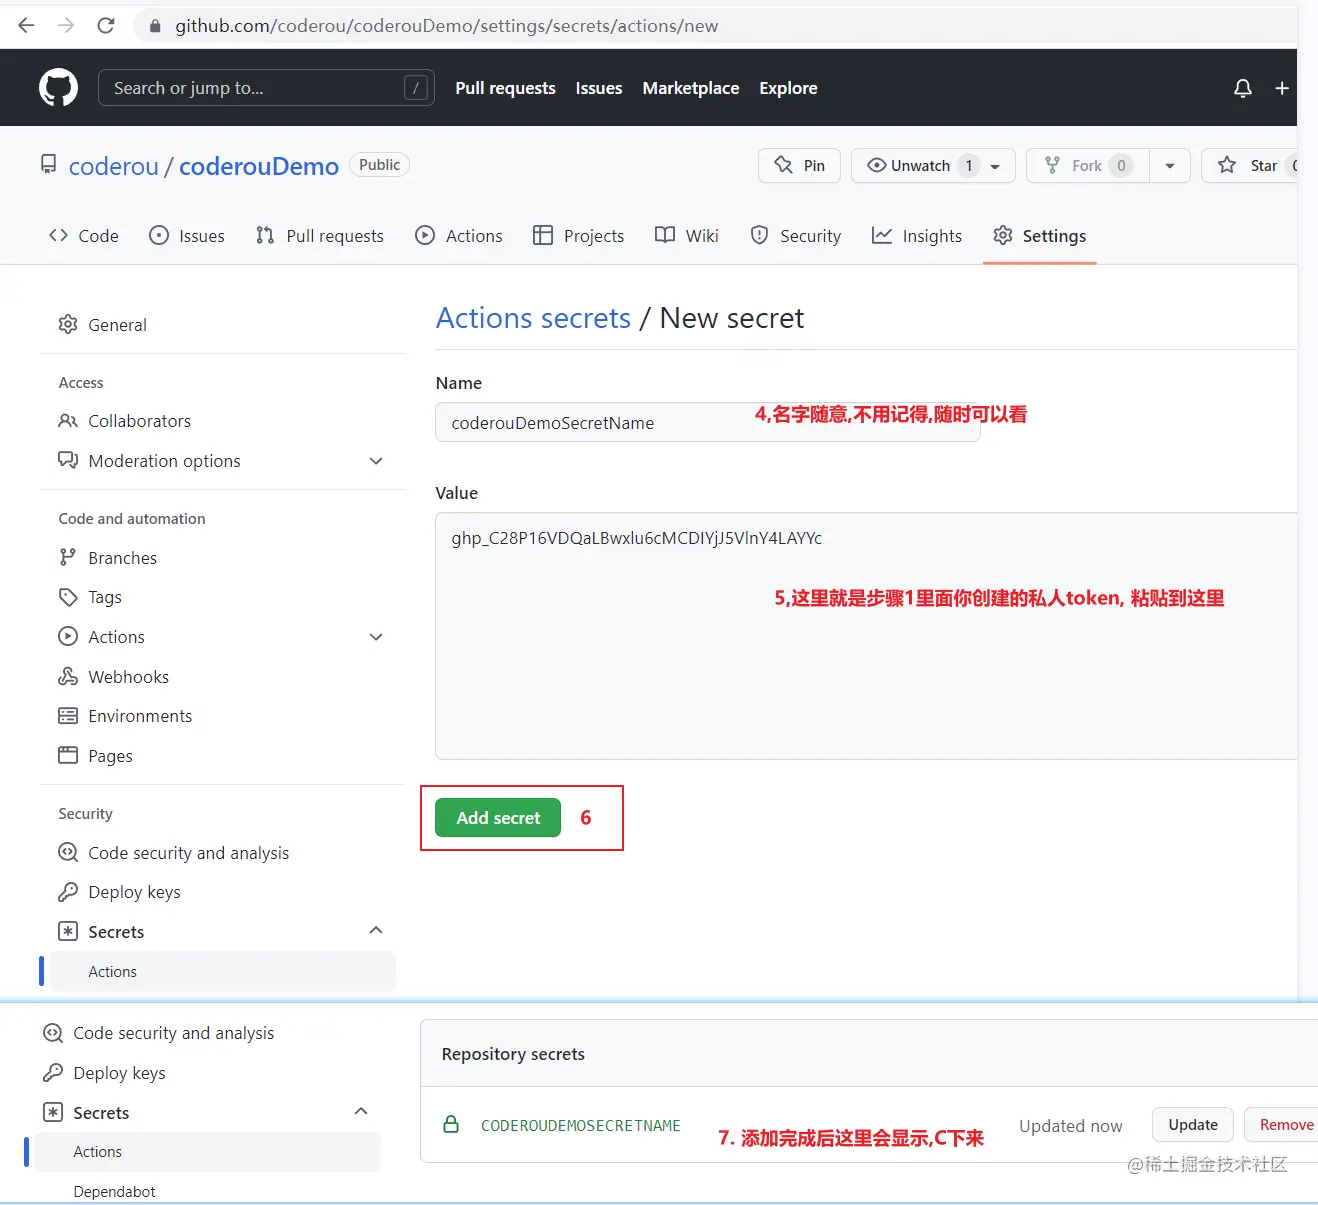Click the GitHub Octocat logo

[58, 88]
